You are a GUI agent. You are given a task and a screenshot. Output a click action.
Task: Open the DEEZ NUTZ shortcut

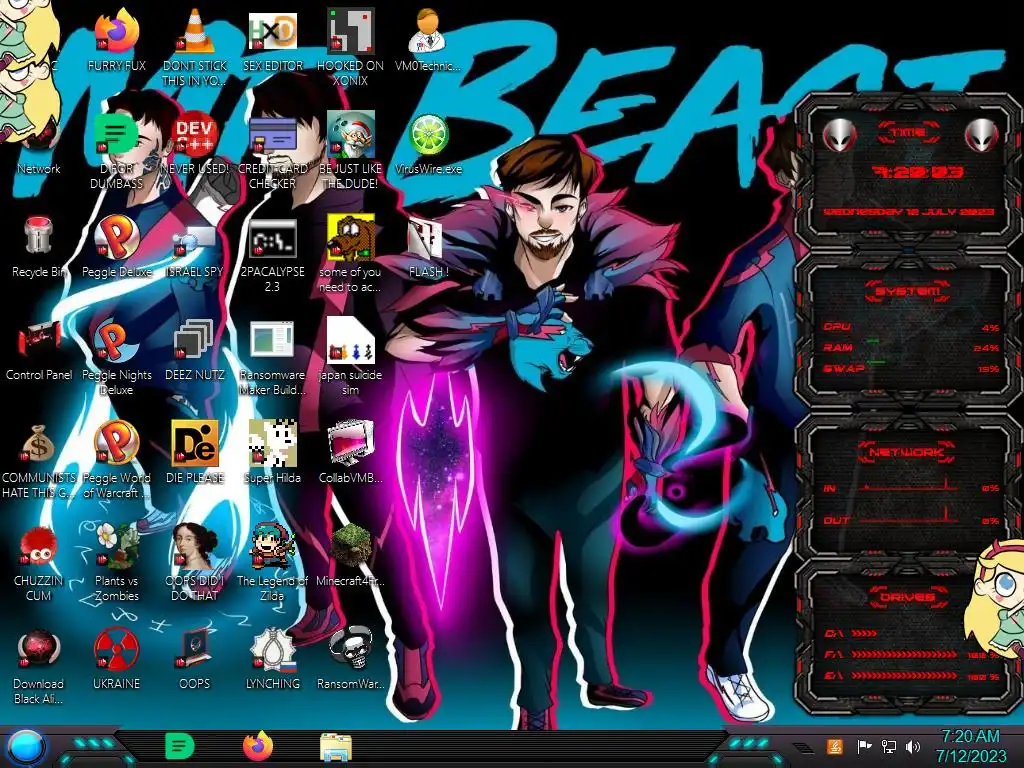coord(195,340)
